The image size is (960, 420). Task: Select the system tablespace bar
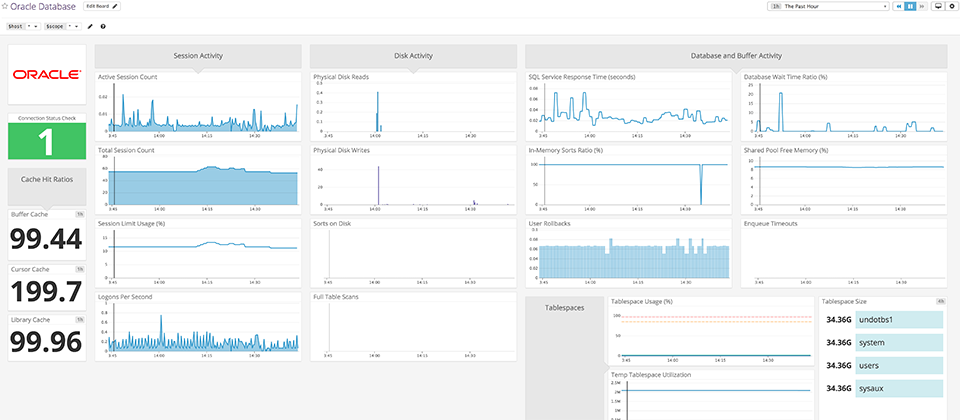point(899,342)
